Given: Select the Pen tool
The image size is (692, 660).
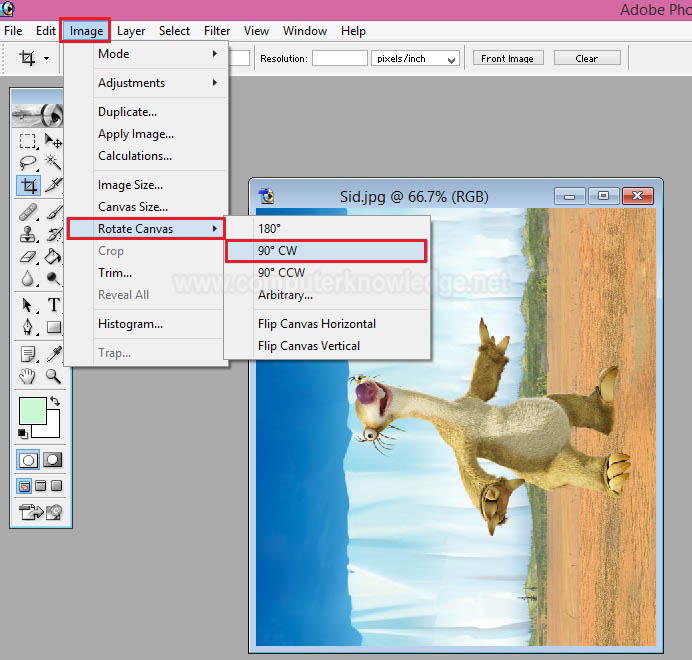Looking at the screenshot, I should [x=28, y=327].
